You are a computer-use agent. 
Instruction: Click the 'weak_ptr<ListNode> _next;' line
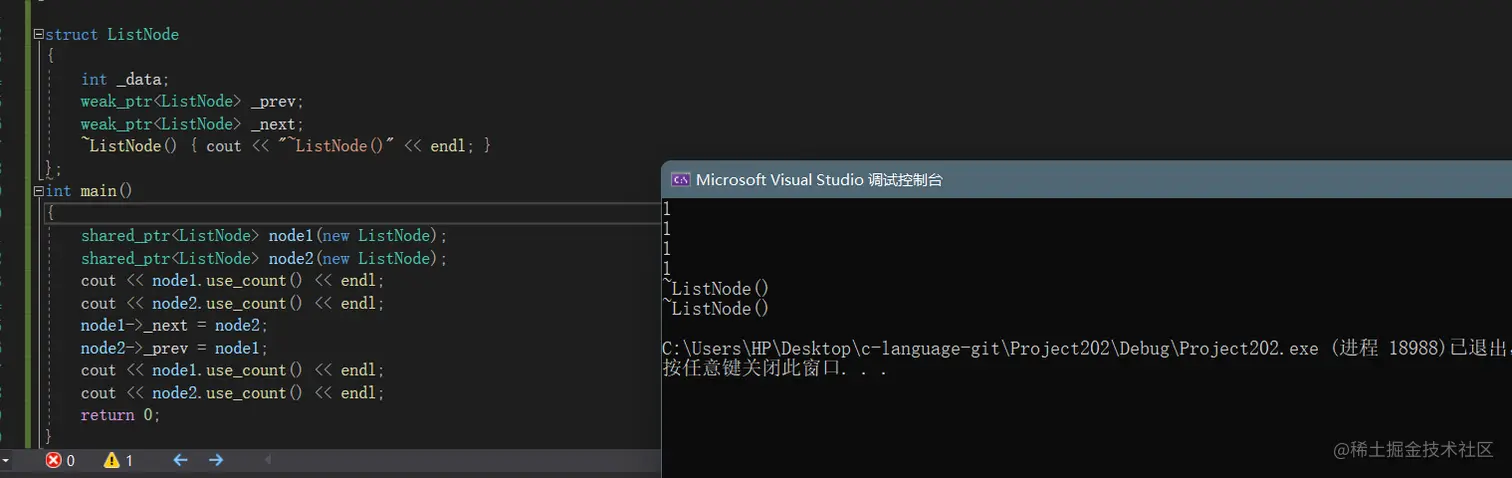[192, 124]
